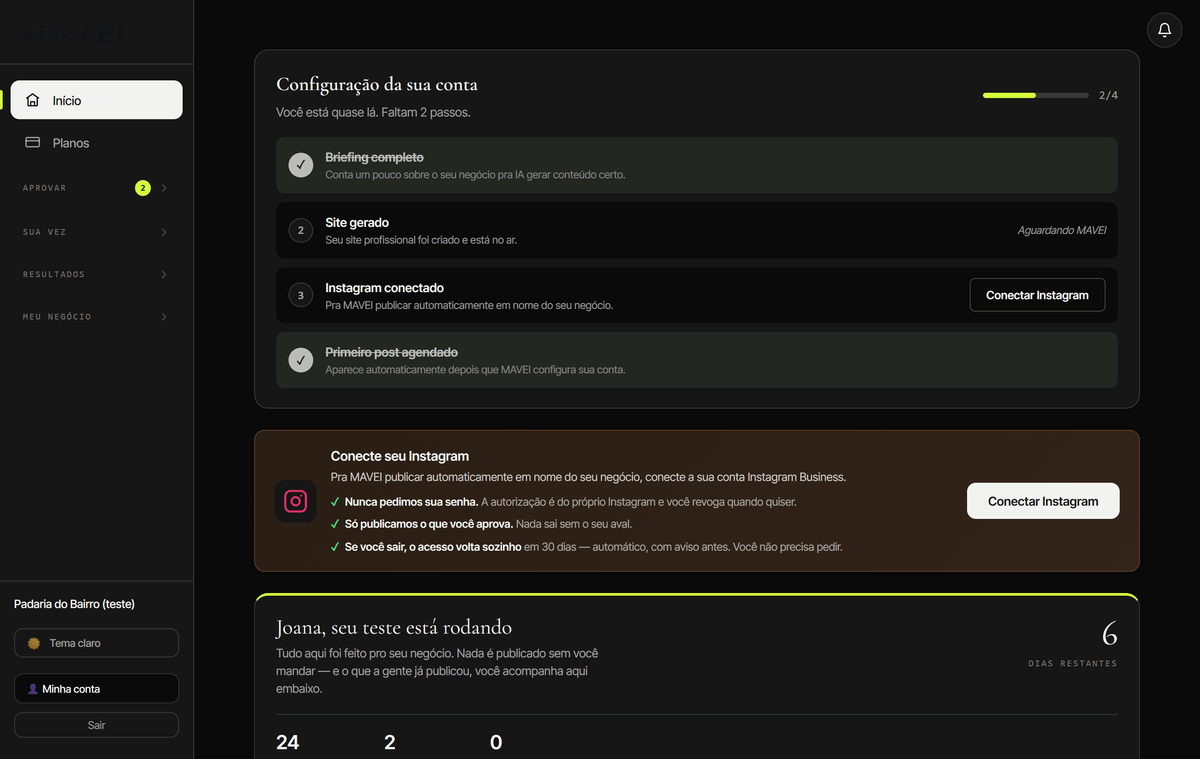
Task: Open the Início menu item
Action: (x=96, y=100)
